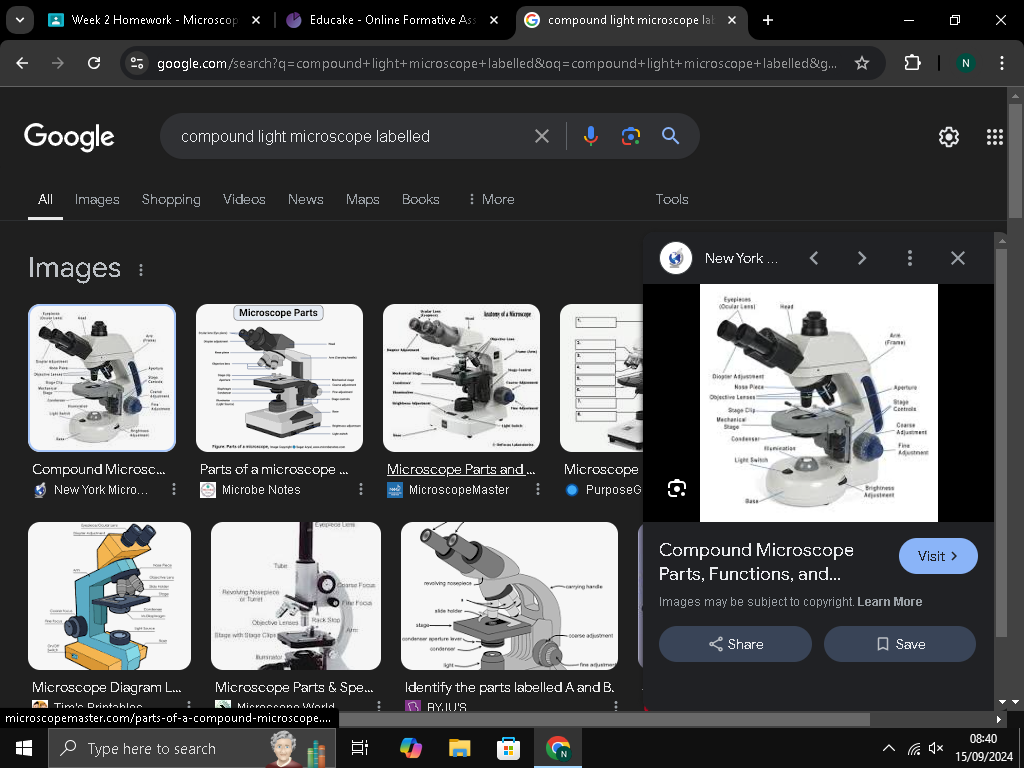This screenshot has width=1024, height=768.
Task: Switch to News results tab
Action: pos(306,199)
